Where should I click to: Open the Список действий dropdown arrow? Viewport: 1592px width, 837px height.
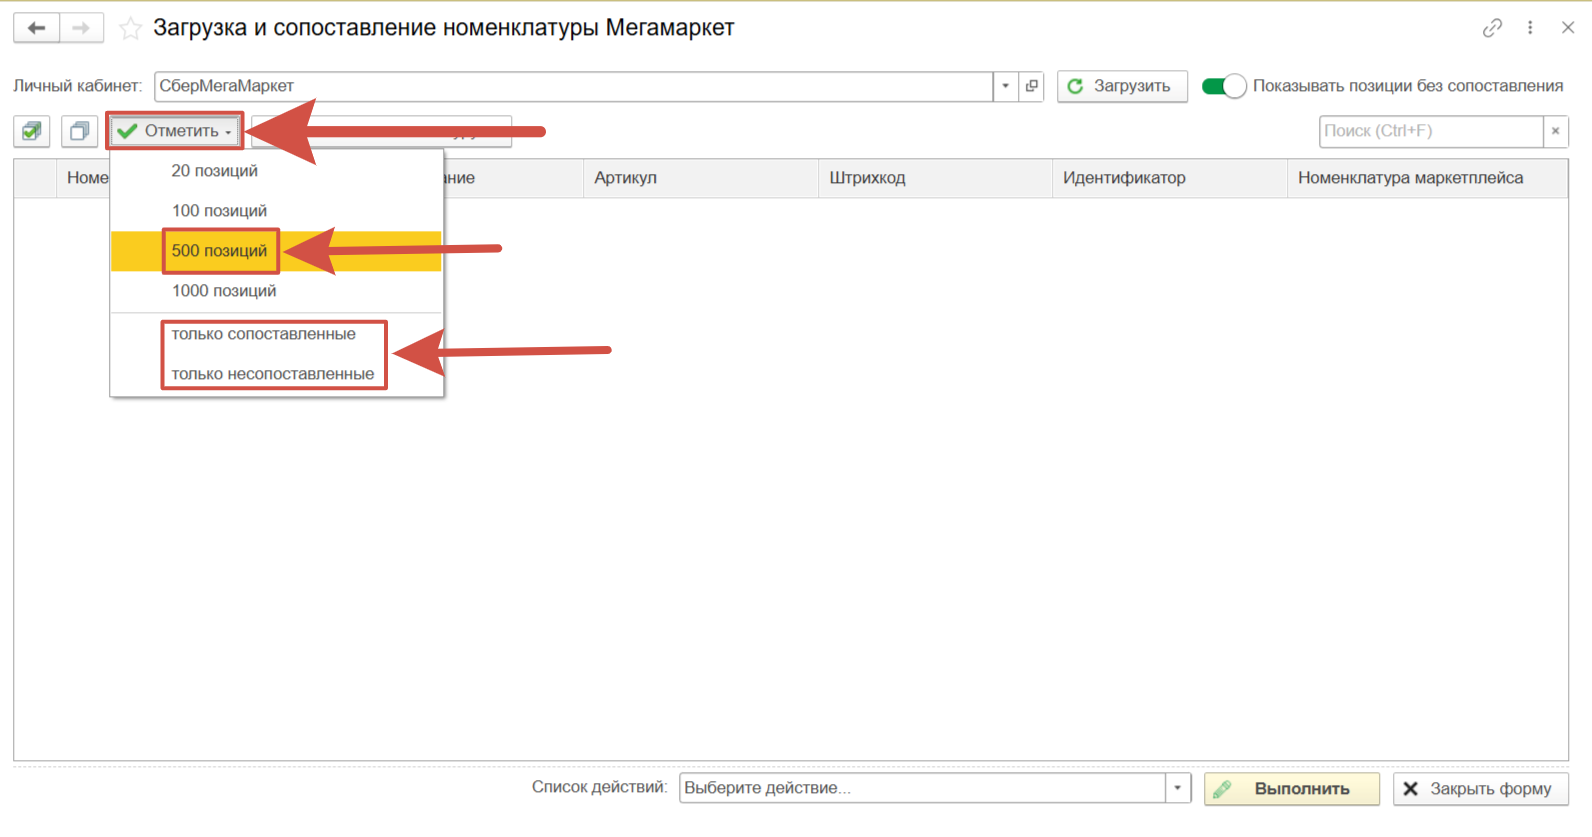[x=1177, y=788]
